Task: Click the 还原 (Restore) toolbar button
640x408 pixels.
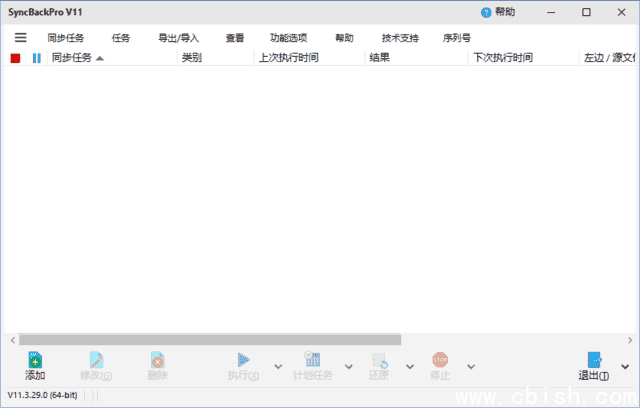Action: (x=379, y=366)
